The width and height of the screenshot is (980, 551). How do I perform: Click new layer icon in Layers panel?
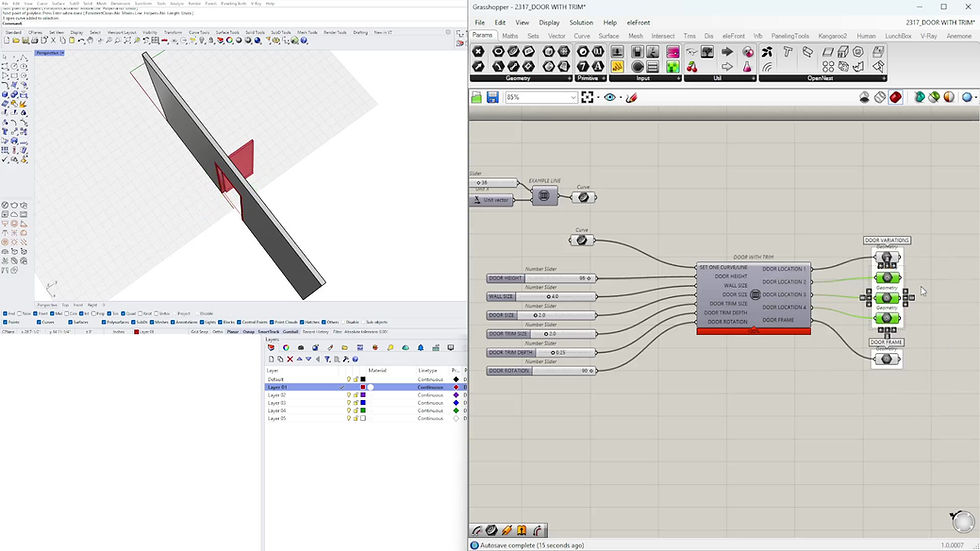pos(271,359)
